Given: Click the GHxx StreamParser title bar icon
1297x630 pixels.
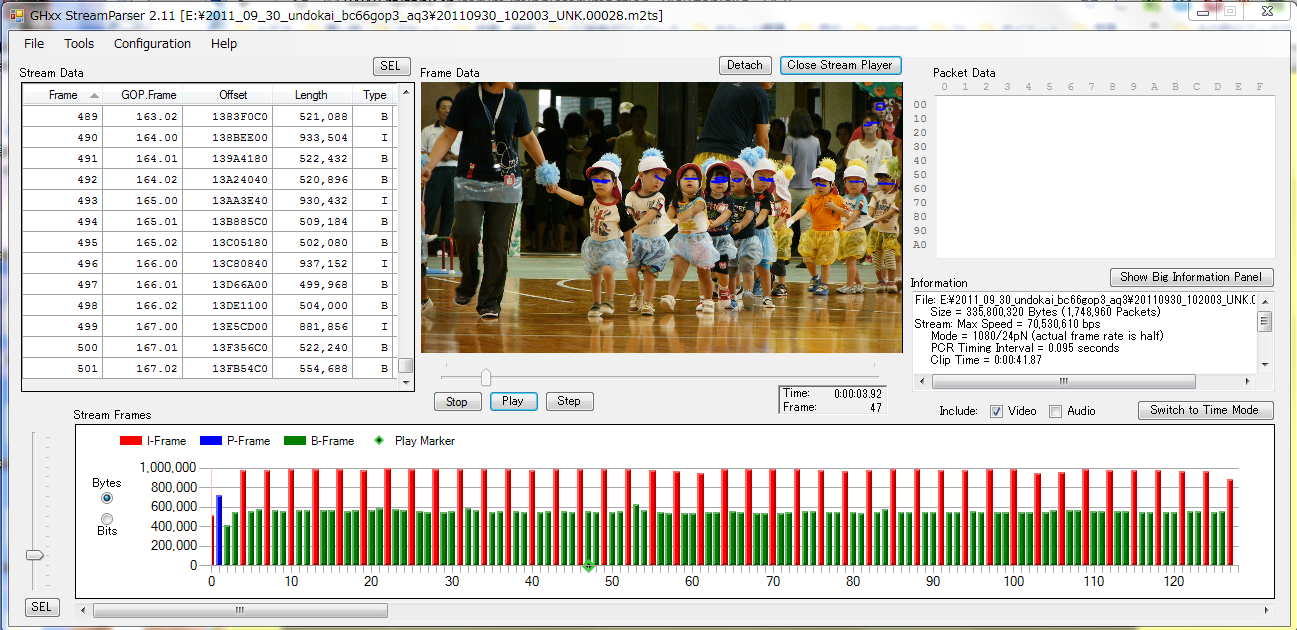Looking at the screenshot, I should pos(17,16).
